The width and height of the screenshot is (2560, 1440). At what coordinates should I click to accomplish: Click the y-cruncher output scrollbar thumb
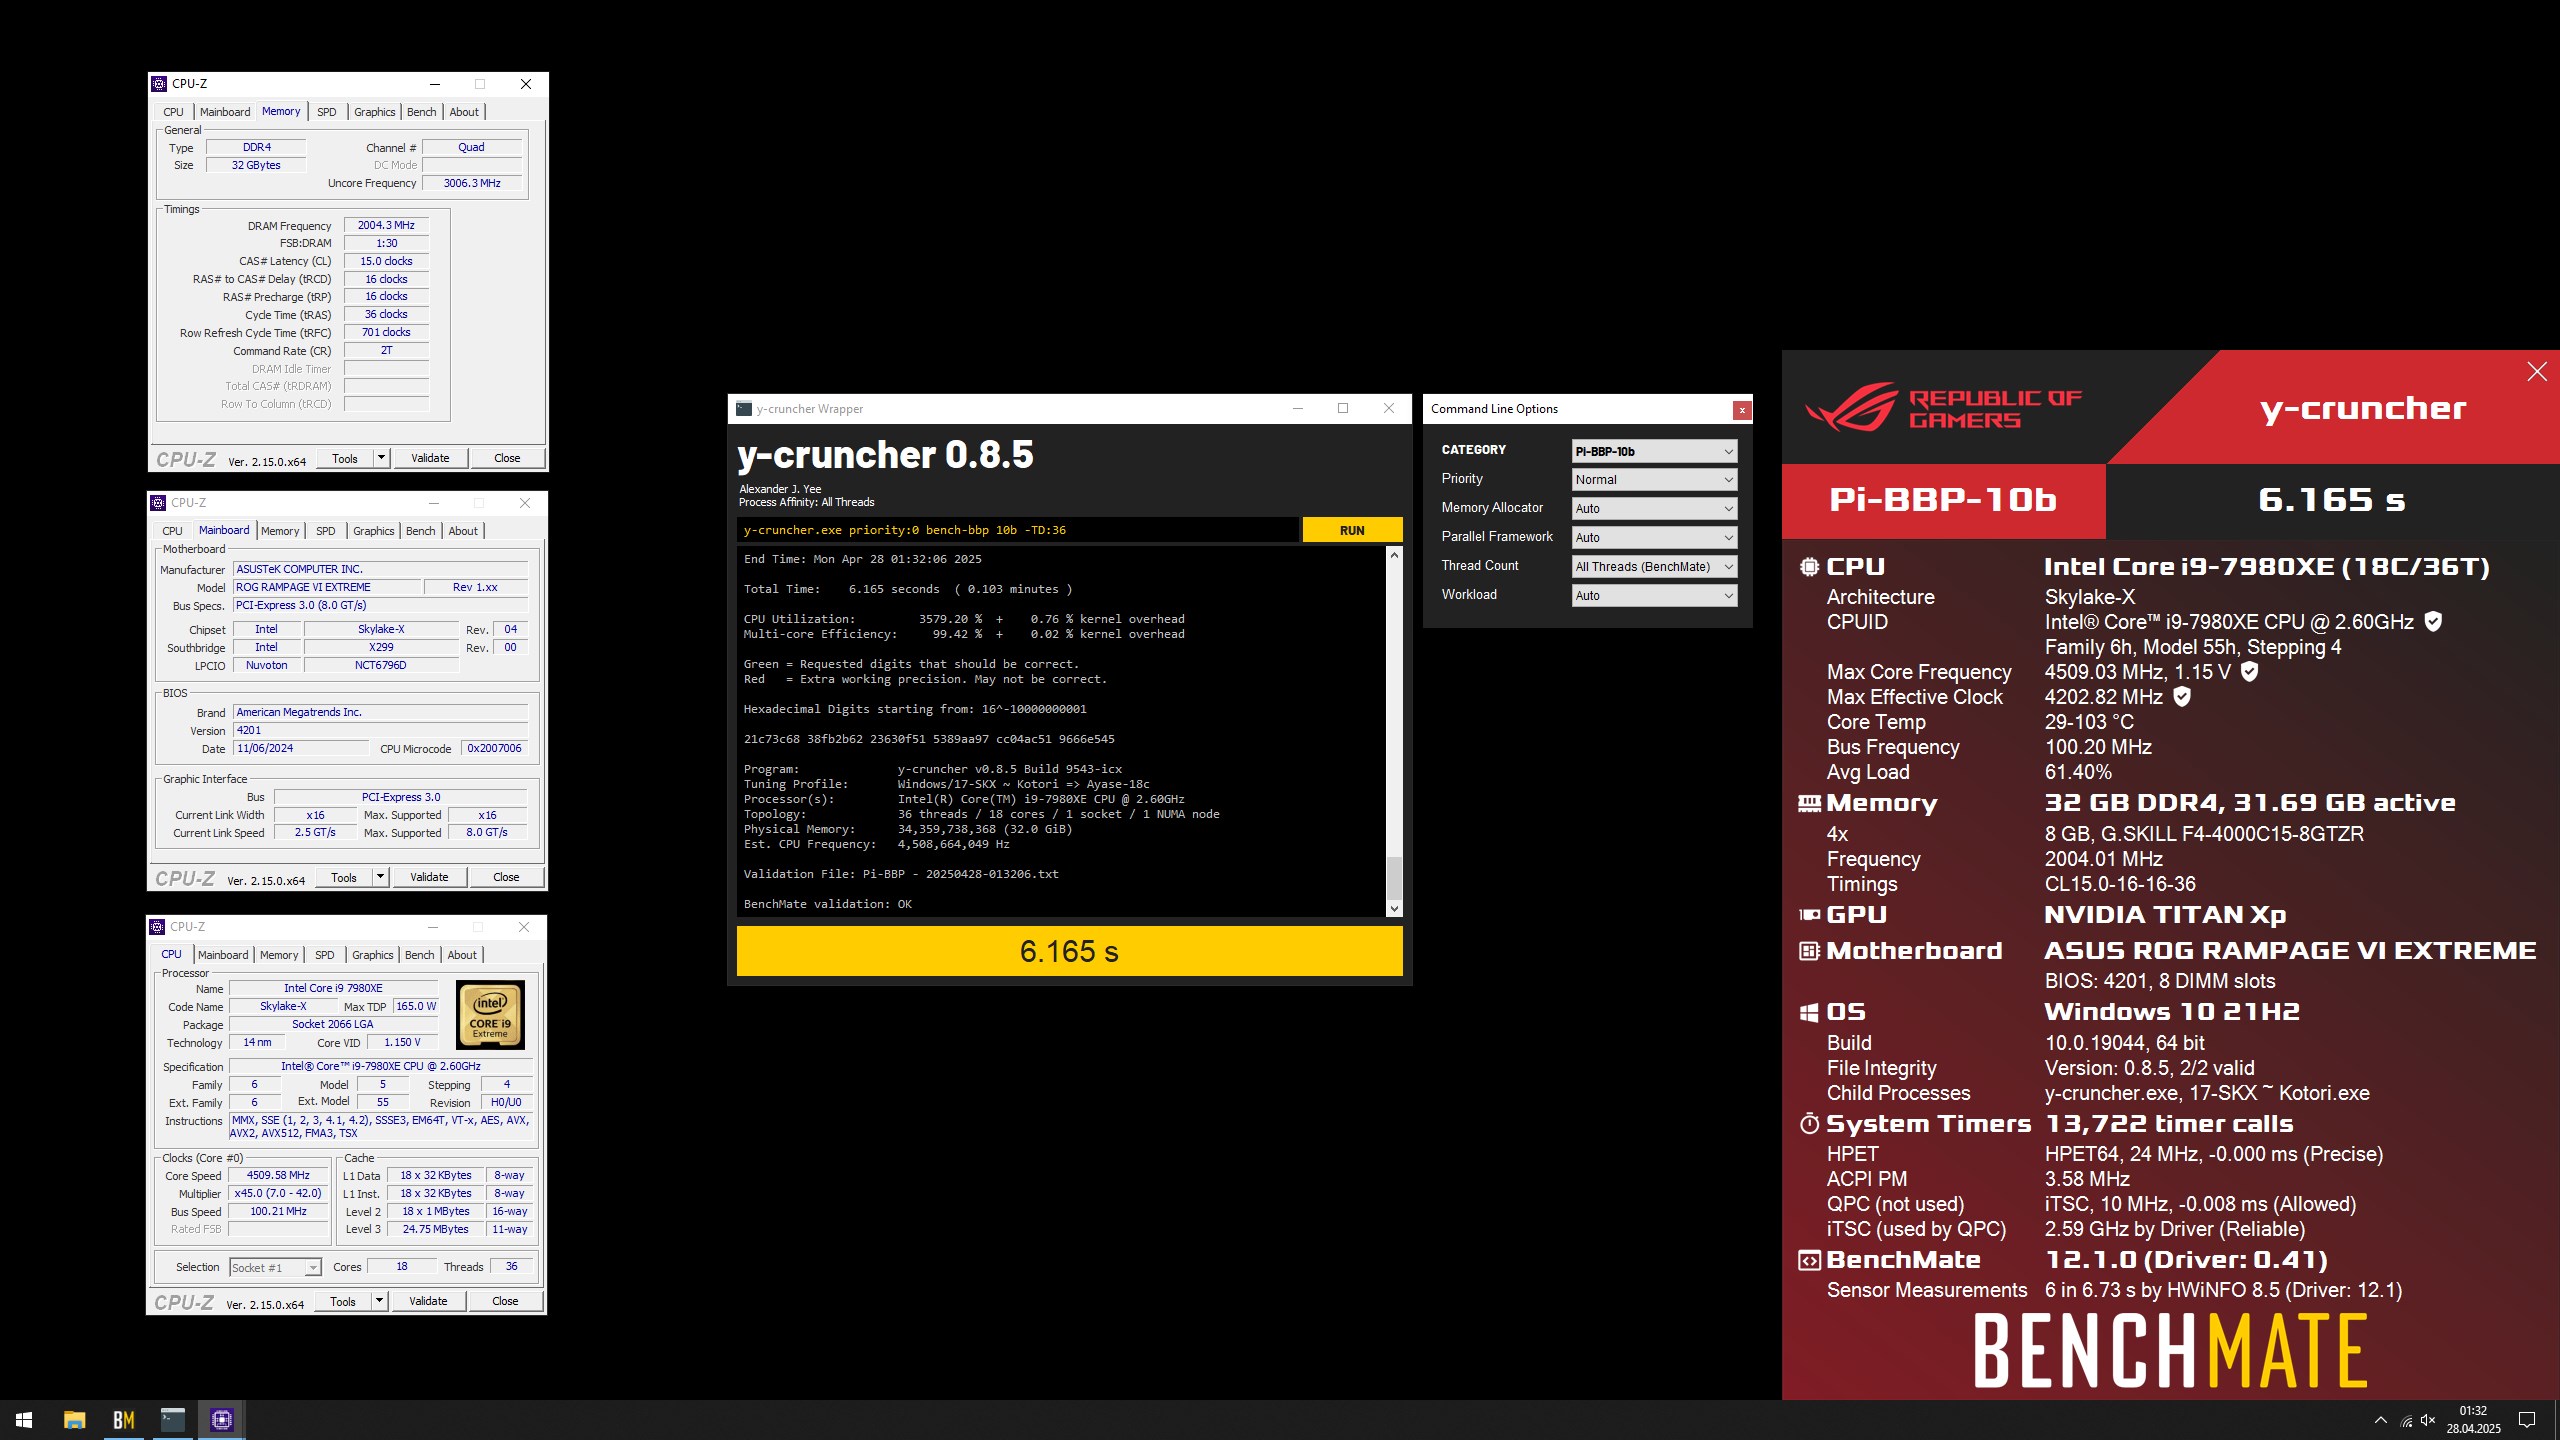(x=1394, y=878)
